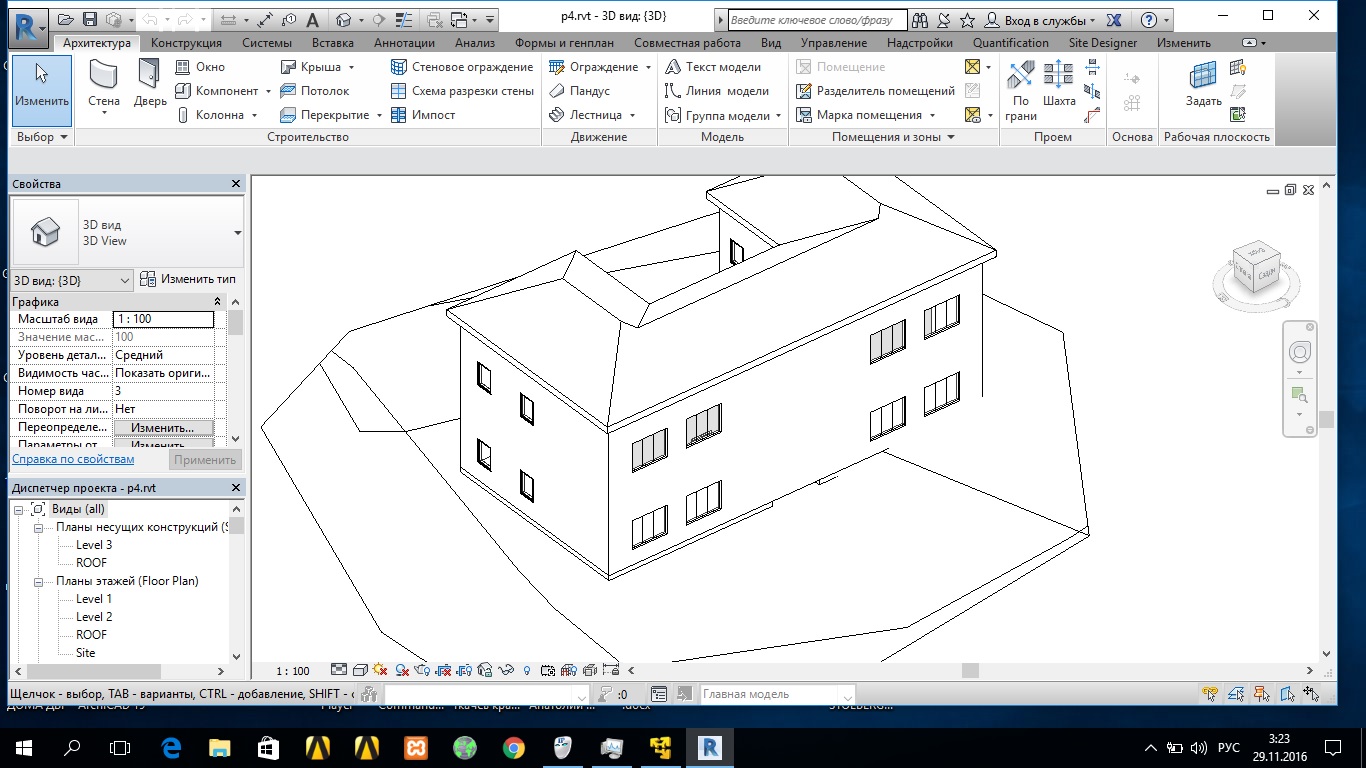
Task: Expand the Лестница (Stair) dropdown
Action: point(632,115)
